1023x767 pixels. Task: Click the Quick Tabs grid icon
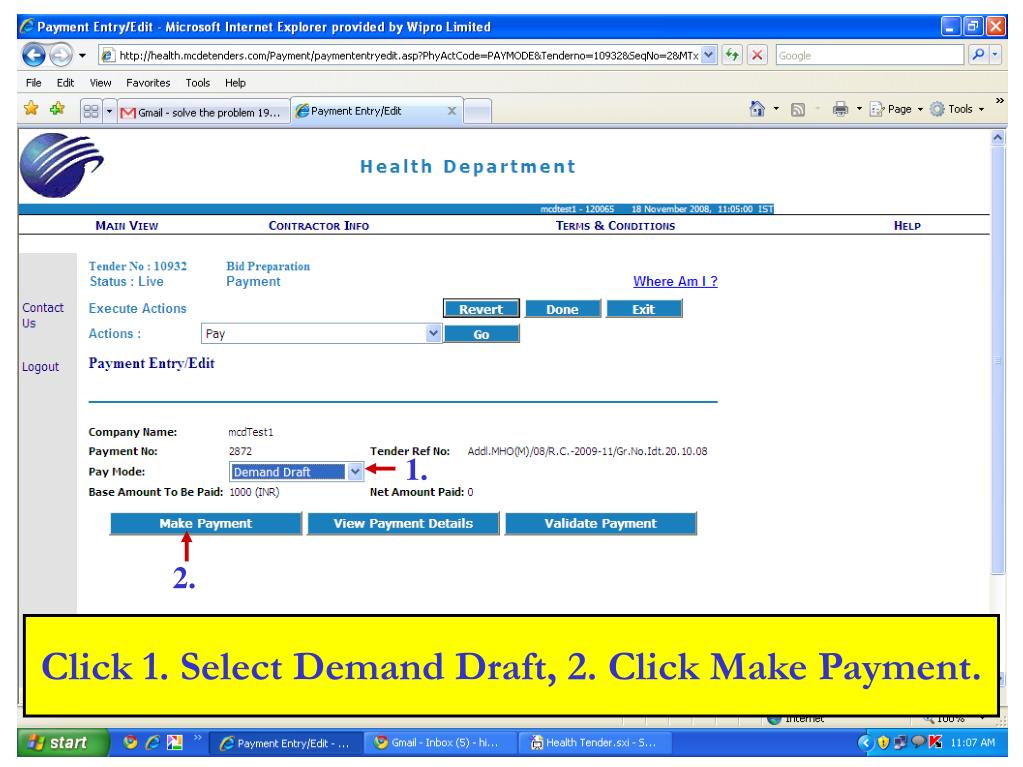coord(91,112)
